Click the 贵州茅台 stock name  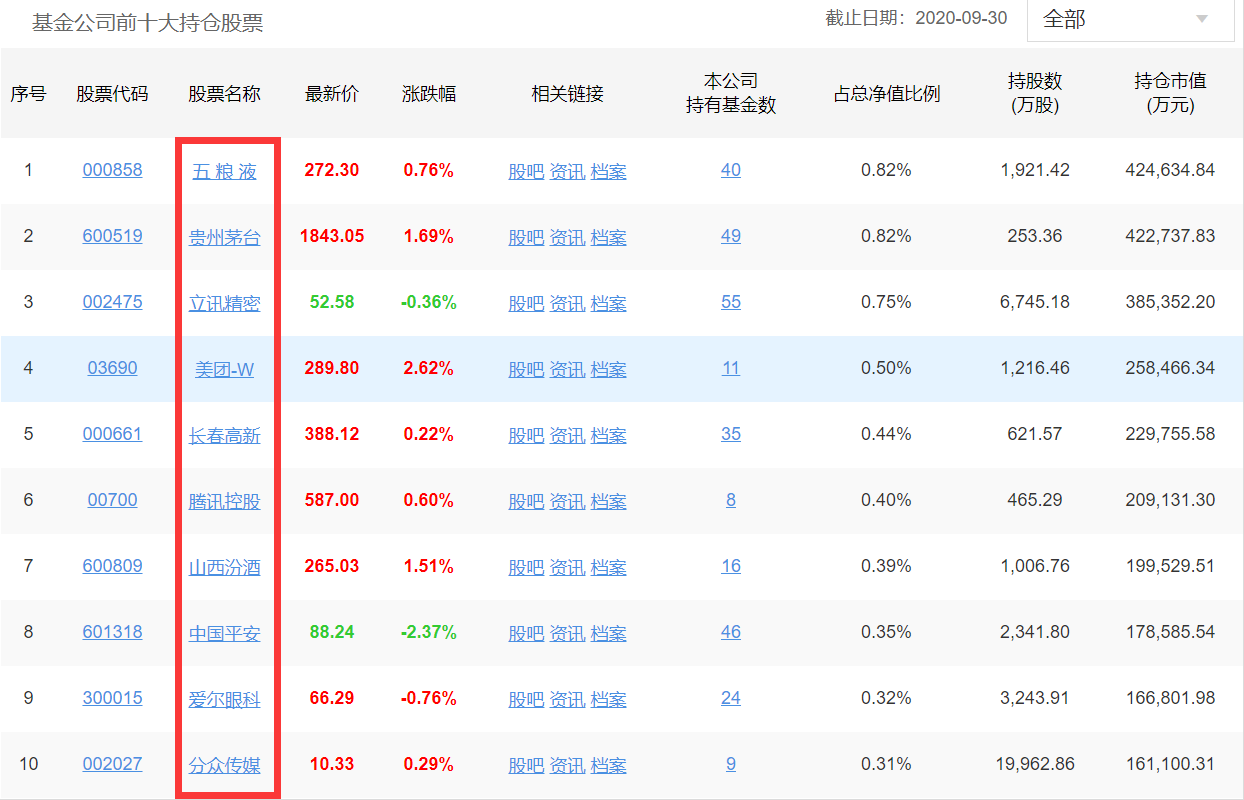pyautogui.click(x=225, y=237)
